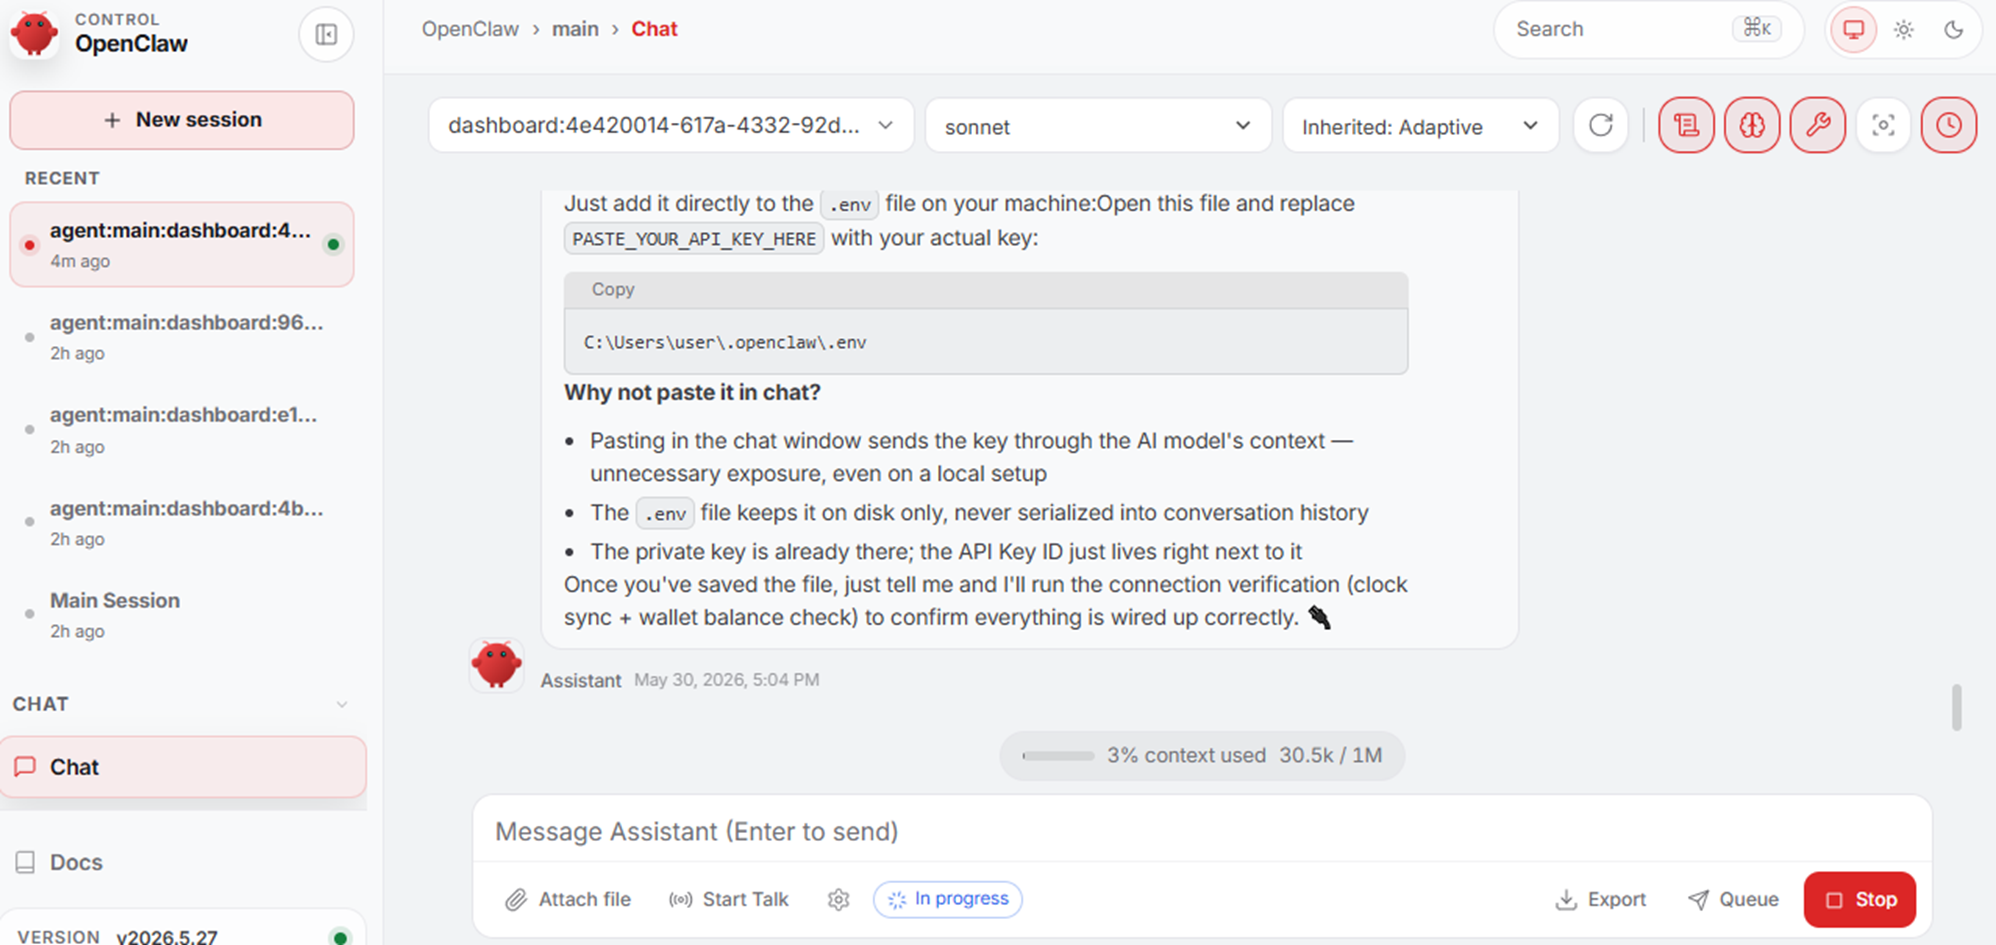Click the scroll/transcript icon in chat toolbar
1996x945 pixels.
[x=1686, y=125]
